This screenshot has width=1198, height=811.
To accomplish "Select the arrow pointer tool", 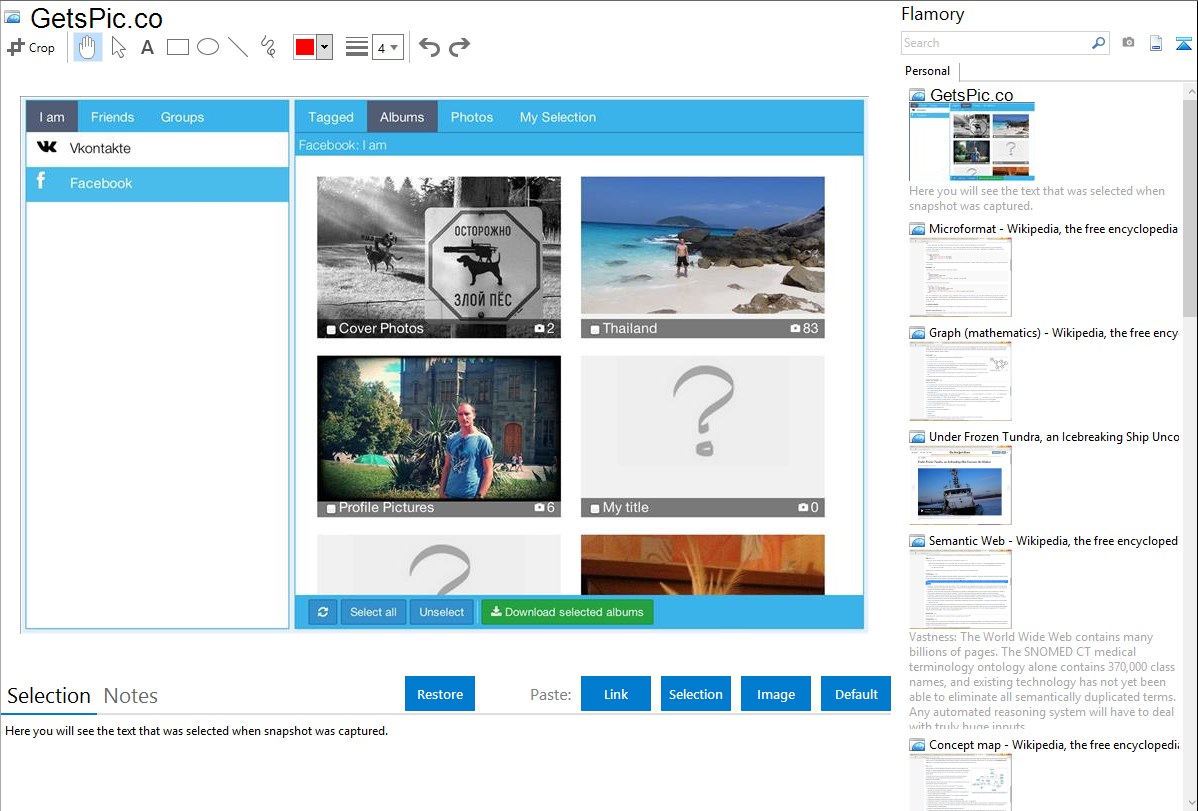I will click(x=118, y=47).
